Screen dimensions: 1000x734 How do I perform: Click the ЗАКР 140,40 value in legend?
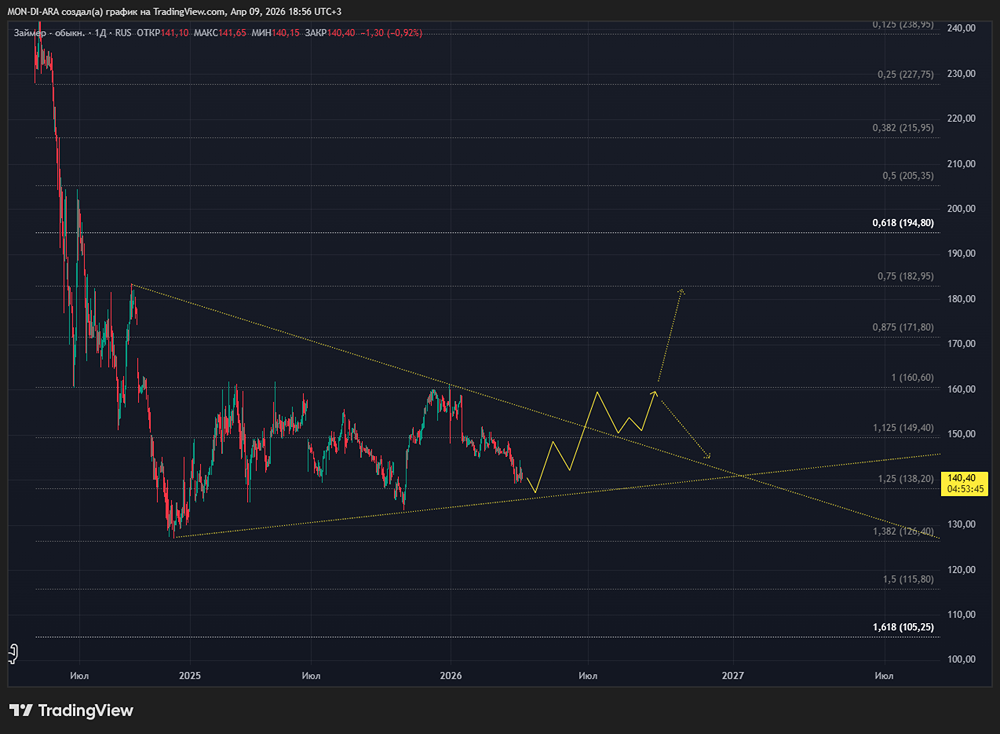point(330,33)
